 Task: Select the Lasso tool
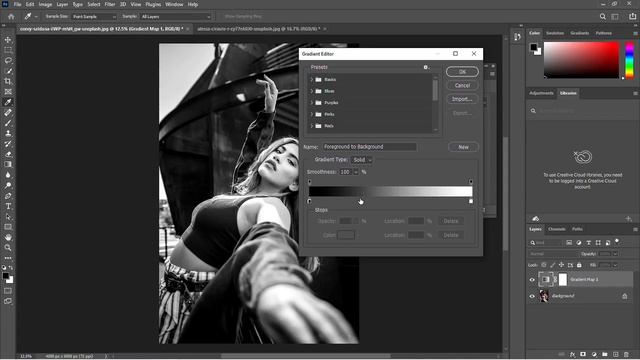coord(8,60)
